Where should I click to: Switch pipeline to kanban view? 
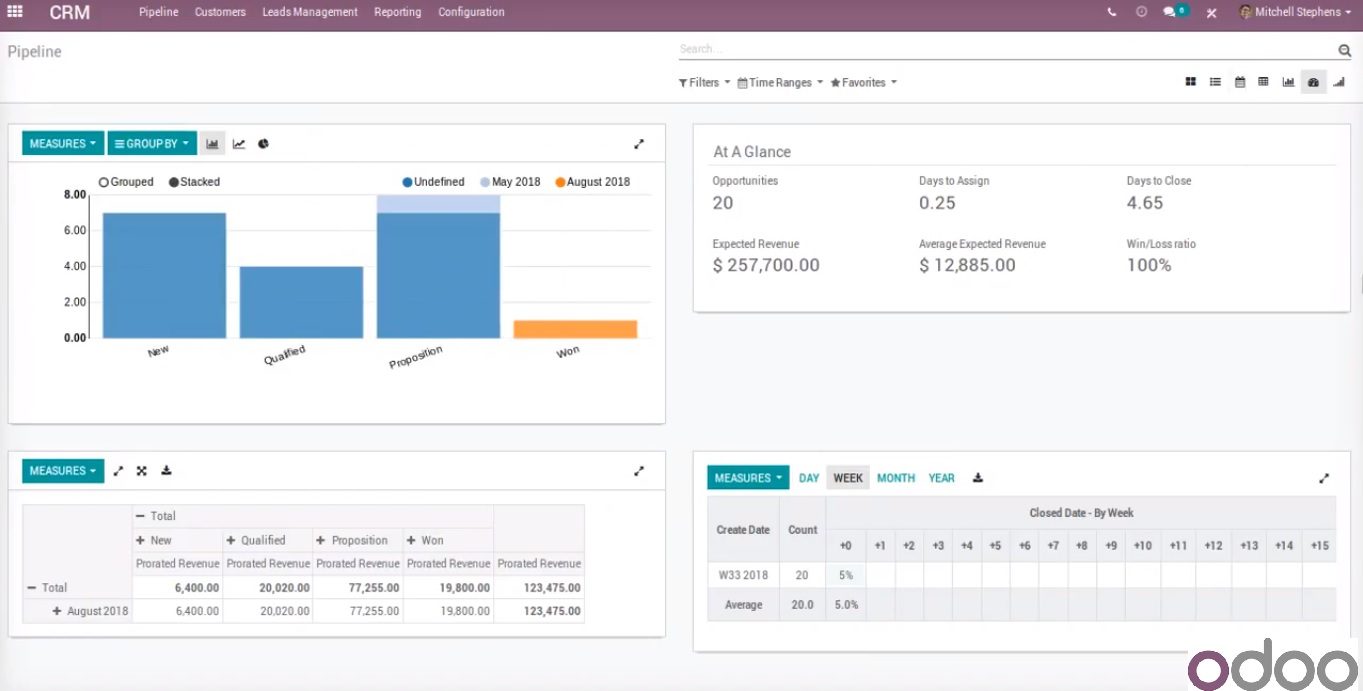coord(1189,82)
